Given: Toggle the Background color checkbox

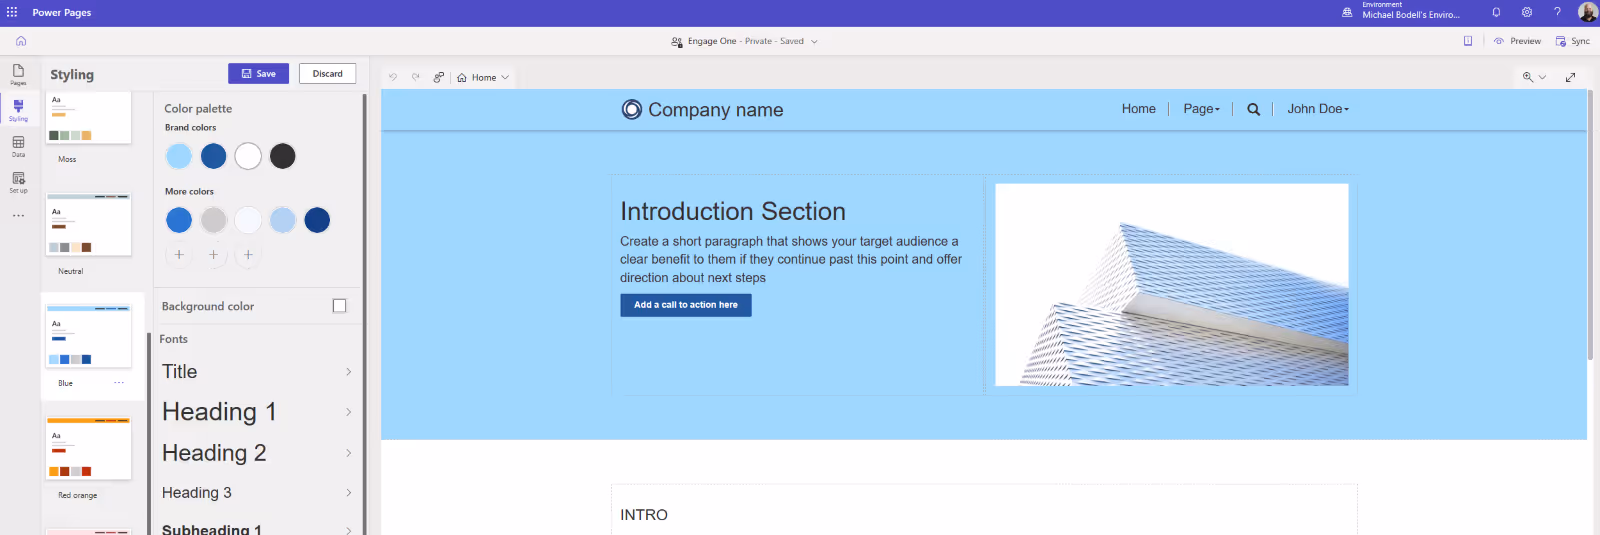Looking at the screenshot, I should point(339,306).
